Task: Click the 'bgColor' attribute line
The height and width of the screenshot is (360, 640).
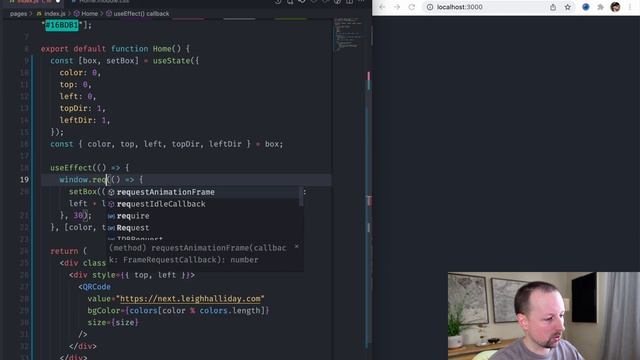Action: pyautogui.click(x=178, y=311)
